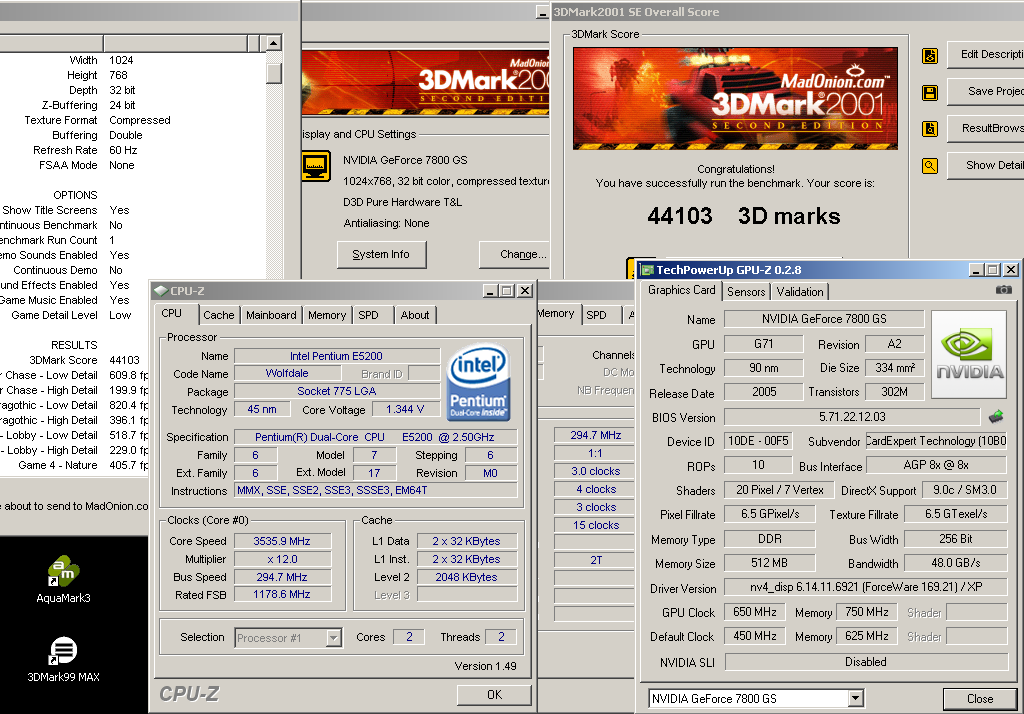
Task: Select the Graphics Card tab in GPU-Z
Action: [x=681, y=290]
